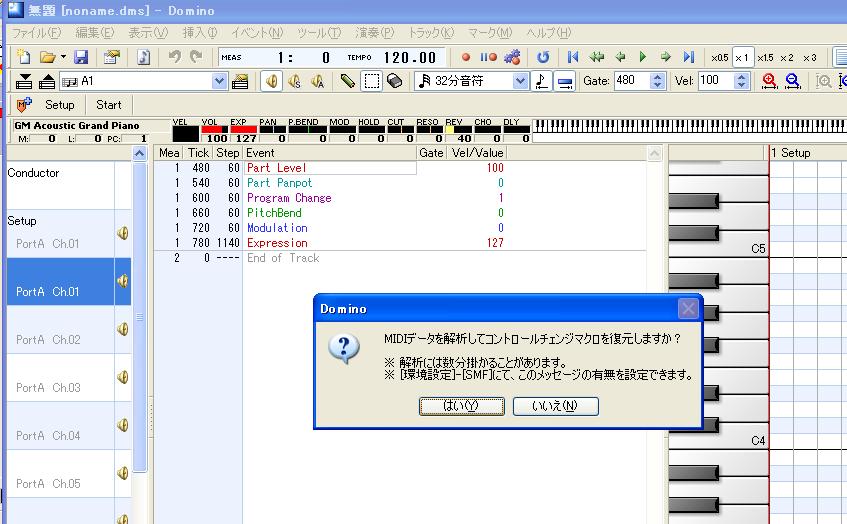Mute the Setup PortA Ch.01 track speaker

tap(123, 233)
